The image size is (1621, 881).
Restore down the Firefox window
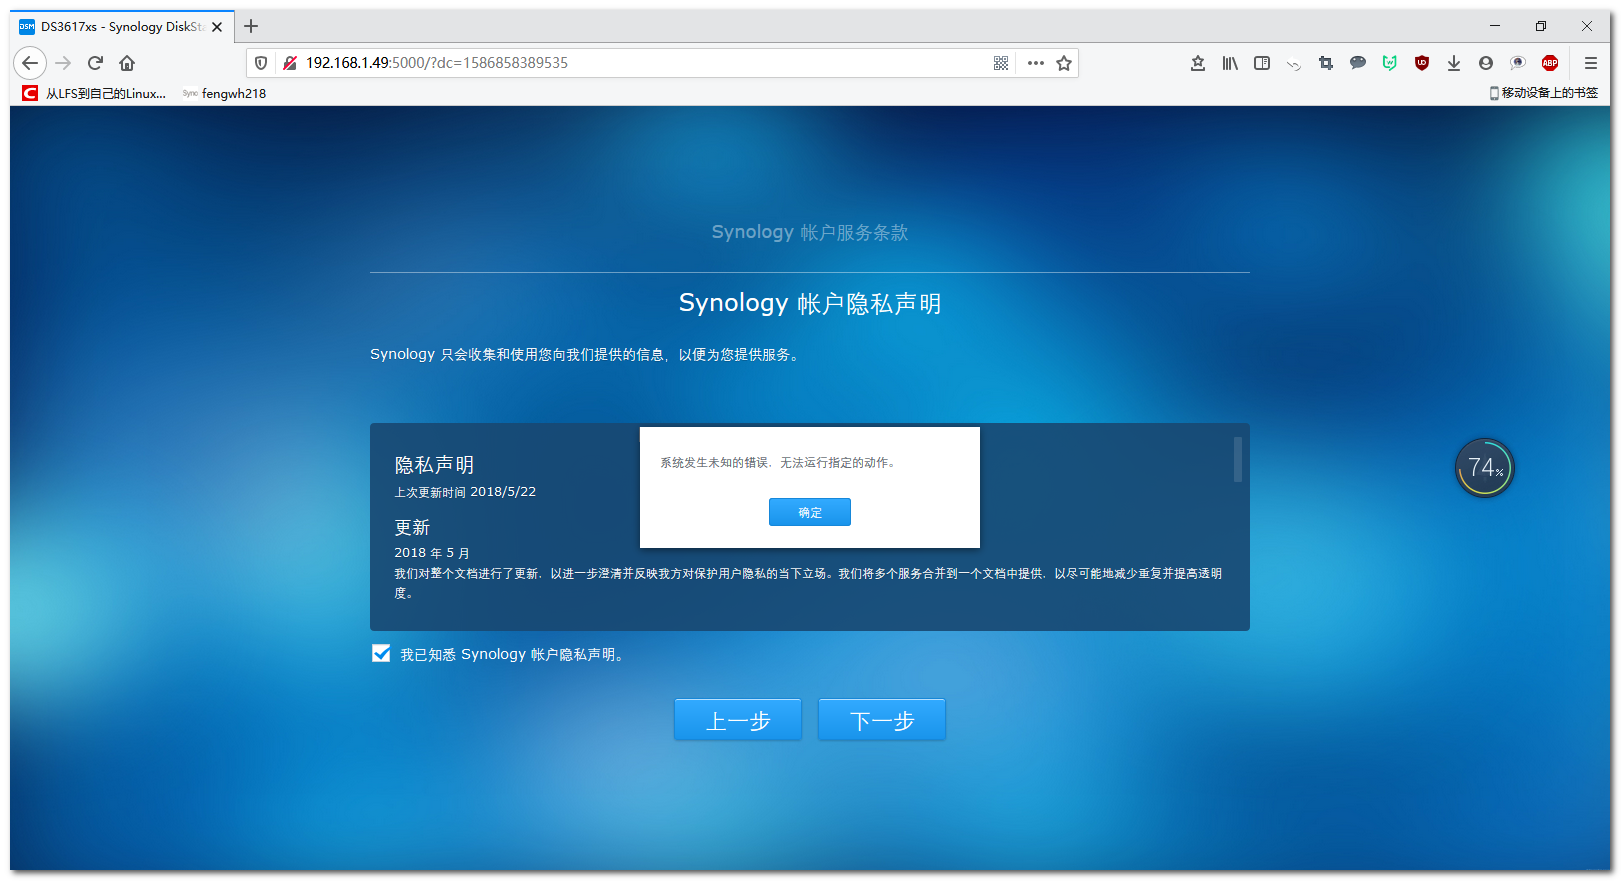[1541, 26]
